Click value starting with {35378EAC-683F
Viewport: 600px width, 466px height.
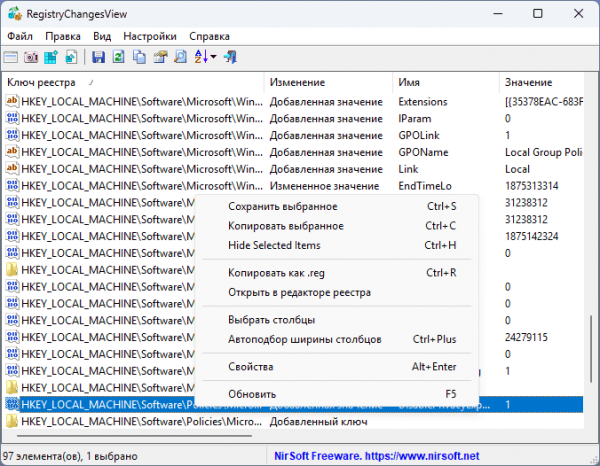coord(544,102)
